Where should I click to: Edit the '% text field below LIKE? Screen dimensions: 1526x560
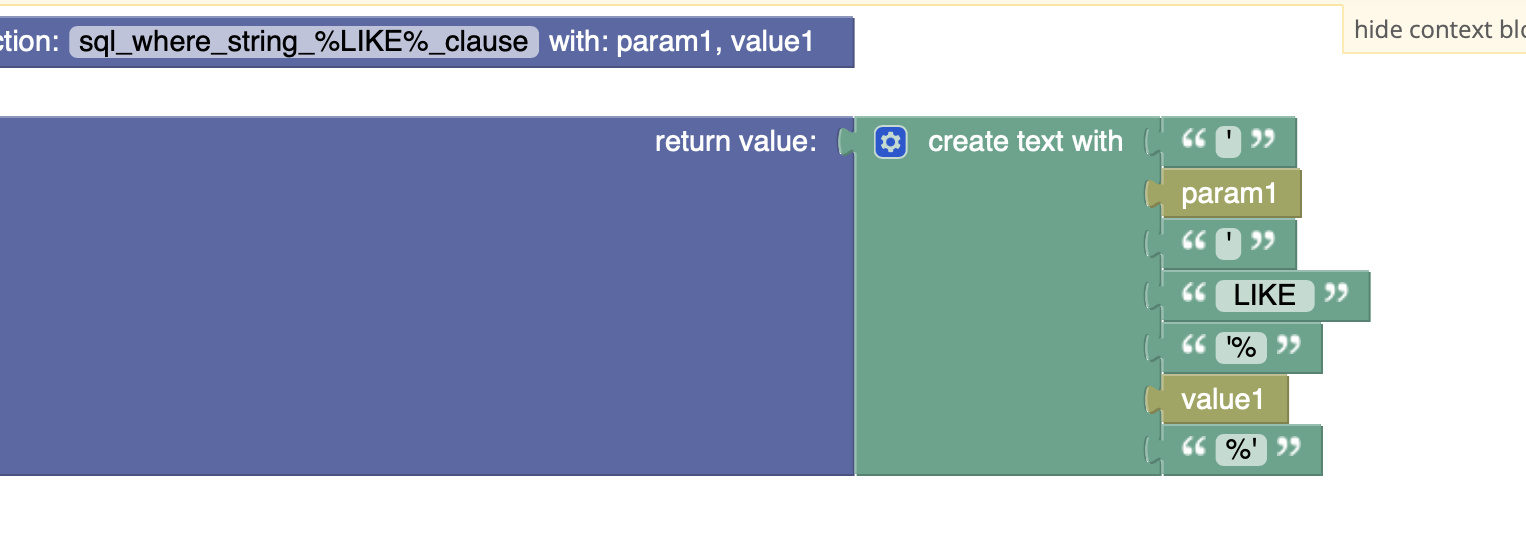tap(1241, 347)
